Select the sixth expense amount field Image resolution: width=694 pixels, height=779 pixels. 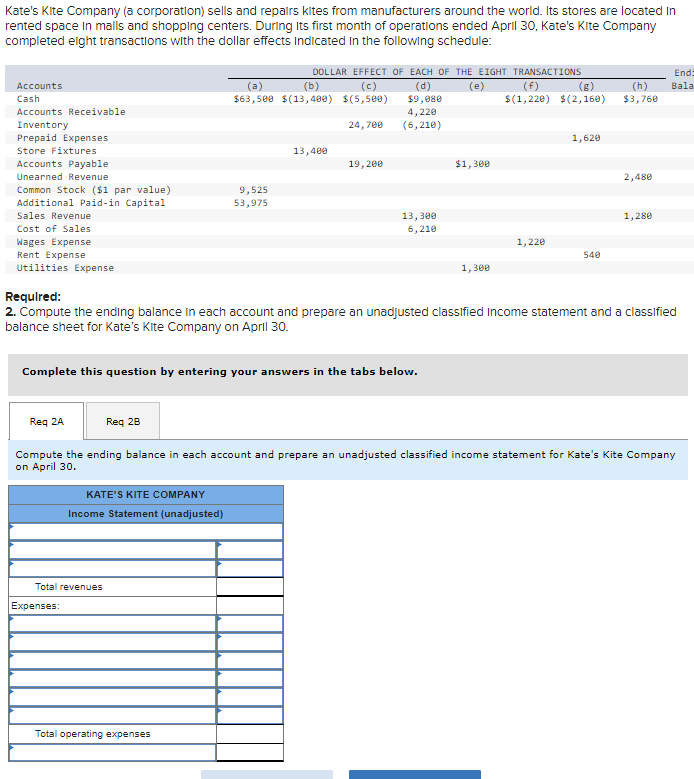tap(250, 715)
